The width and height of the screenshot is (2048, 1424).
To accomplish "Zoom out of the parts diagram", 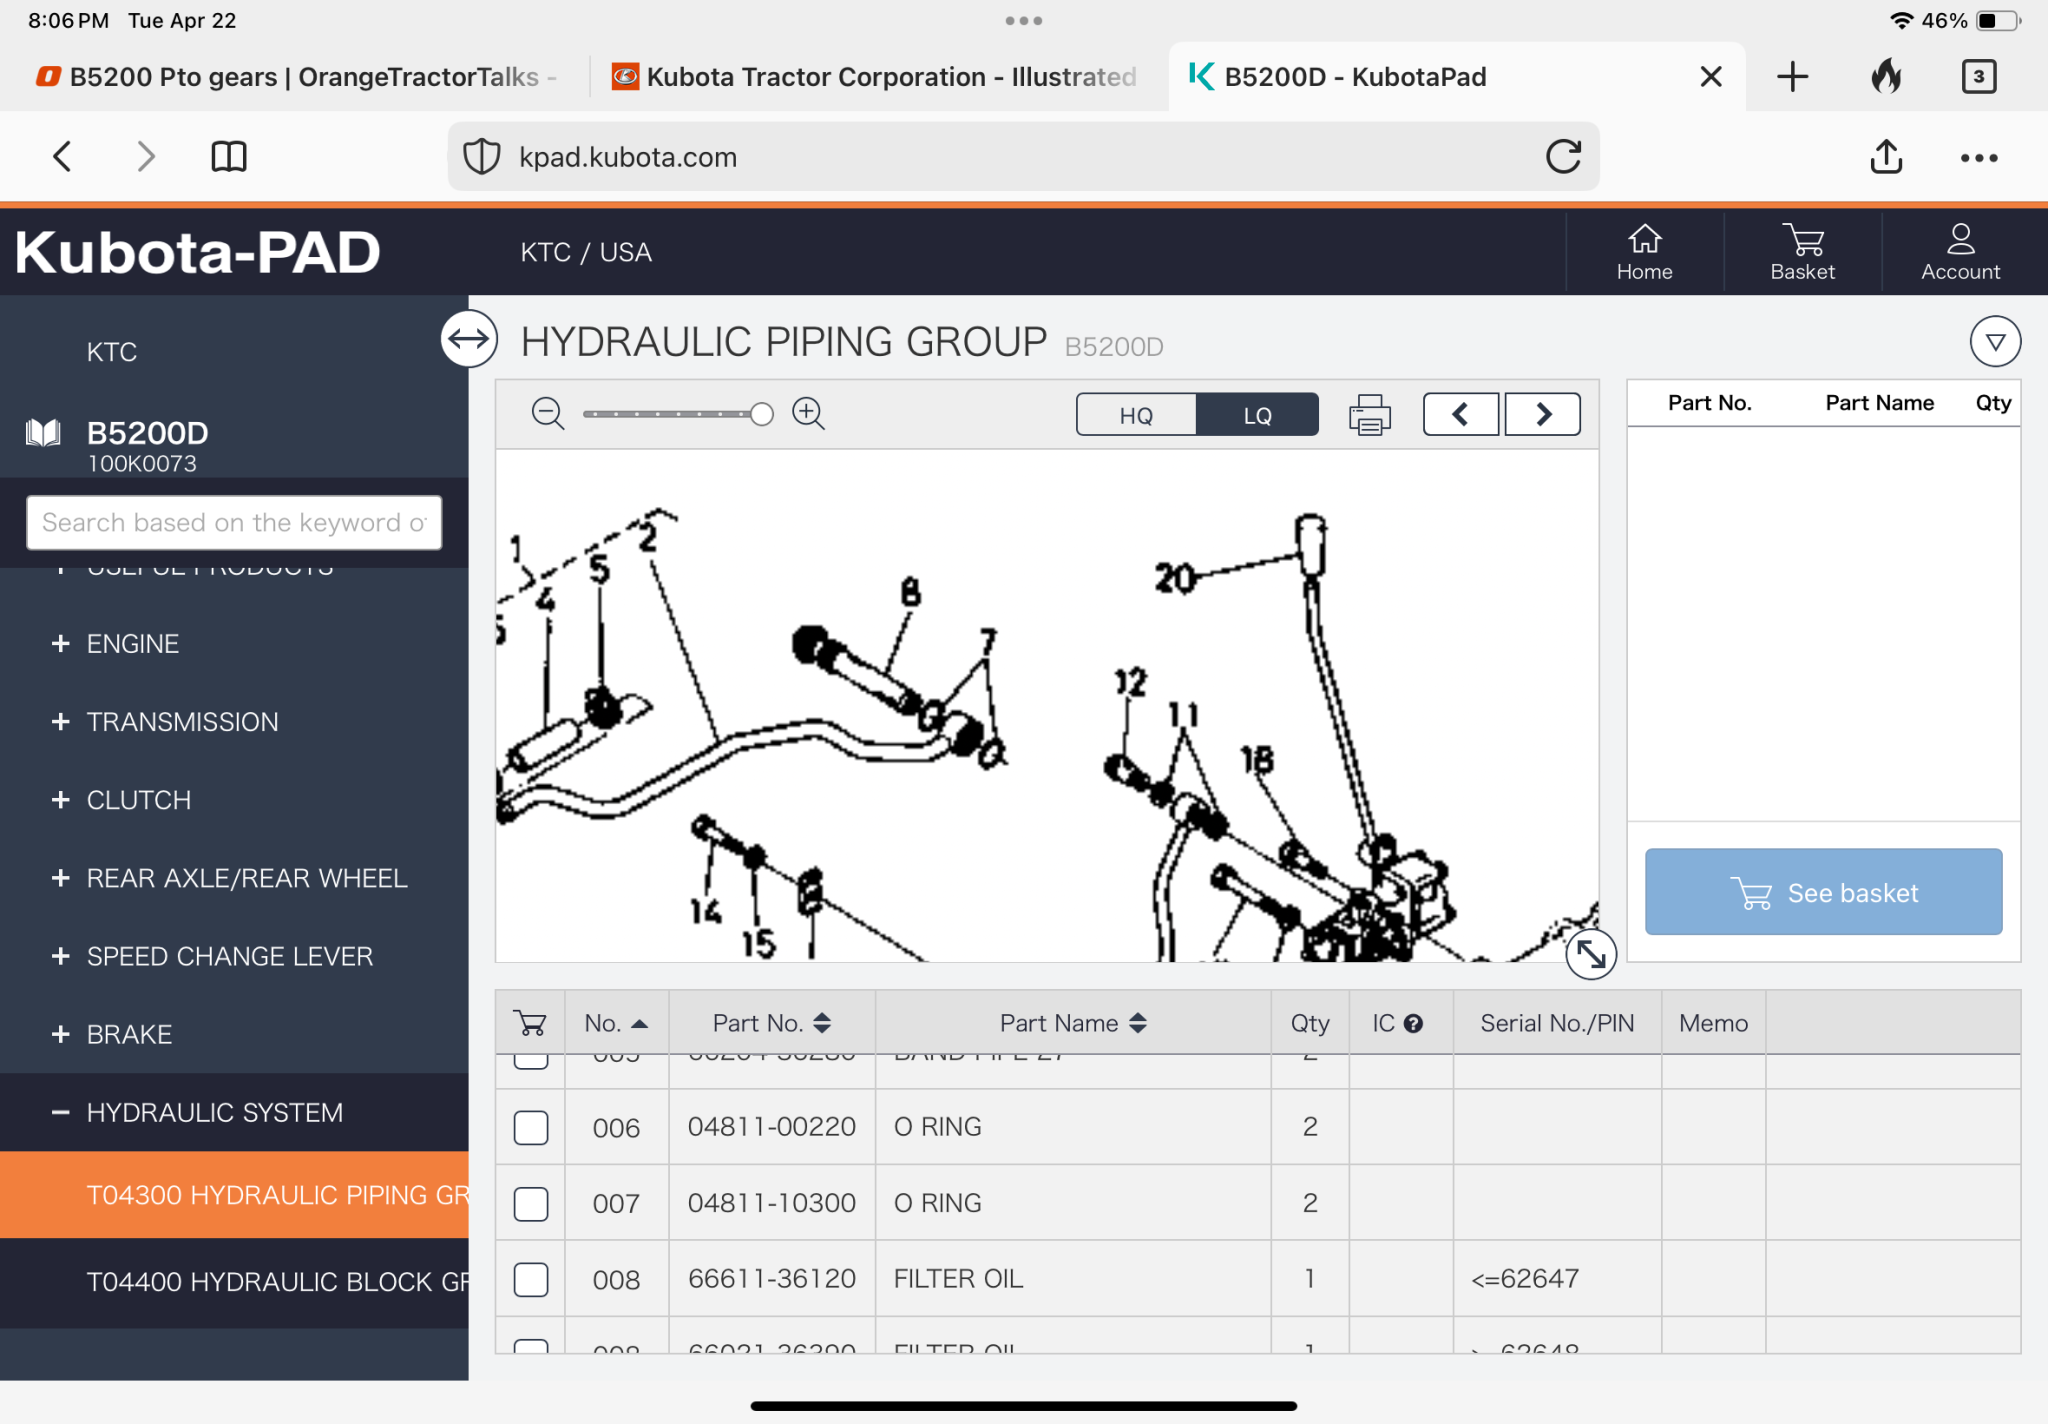I will pyautogui.click(x=547, y=413).
